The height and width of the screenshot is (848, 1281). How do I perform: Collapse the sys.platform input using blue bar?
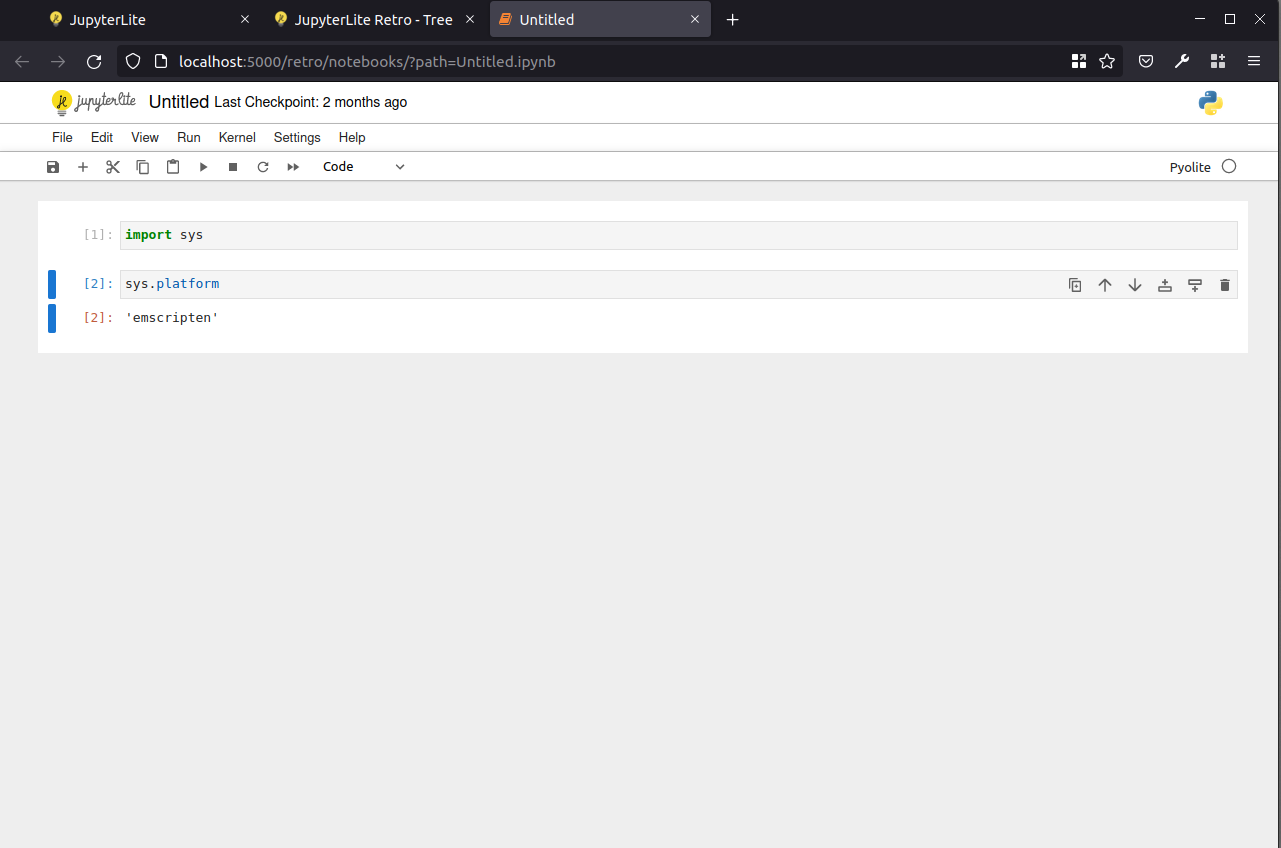(52, 284)
